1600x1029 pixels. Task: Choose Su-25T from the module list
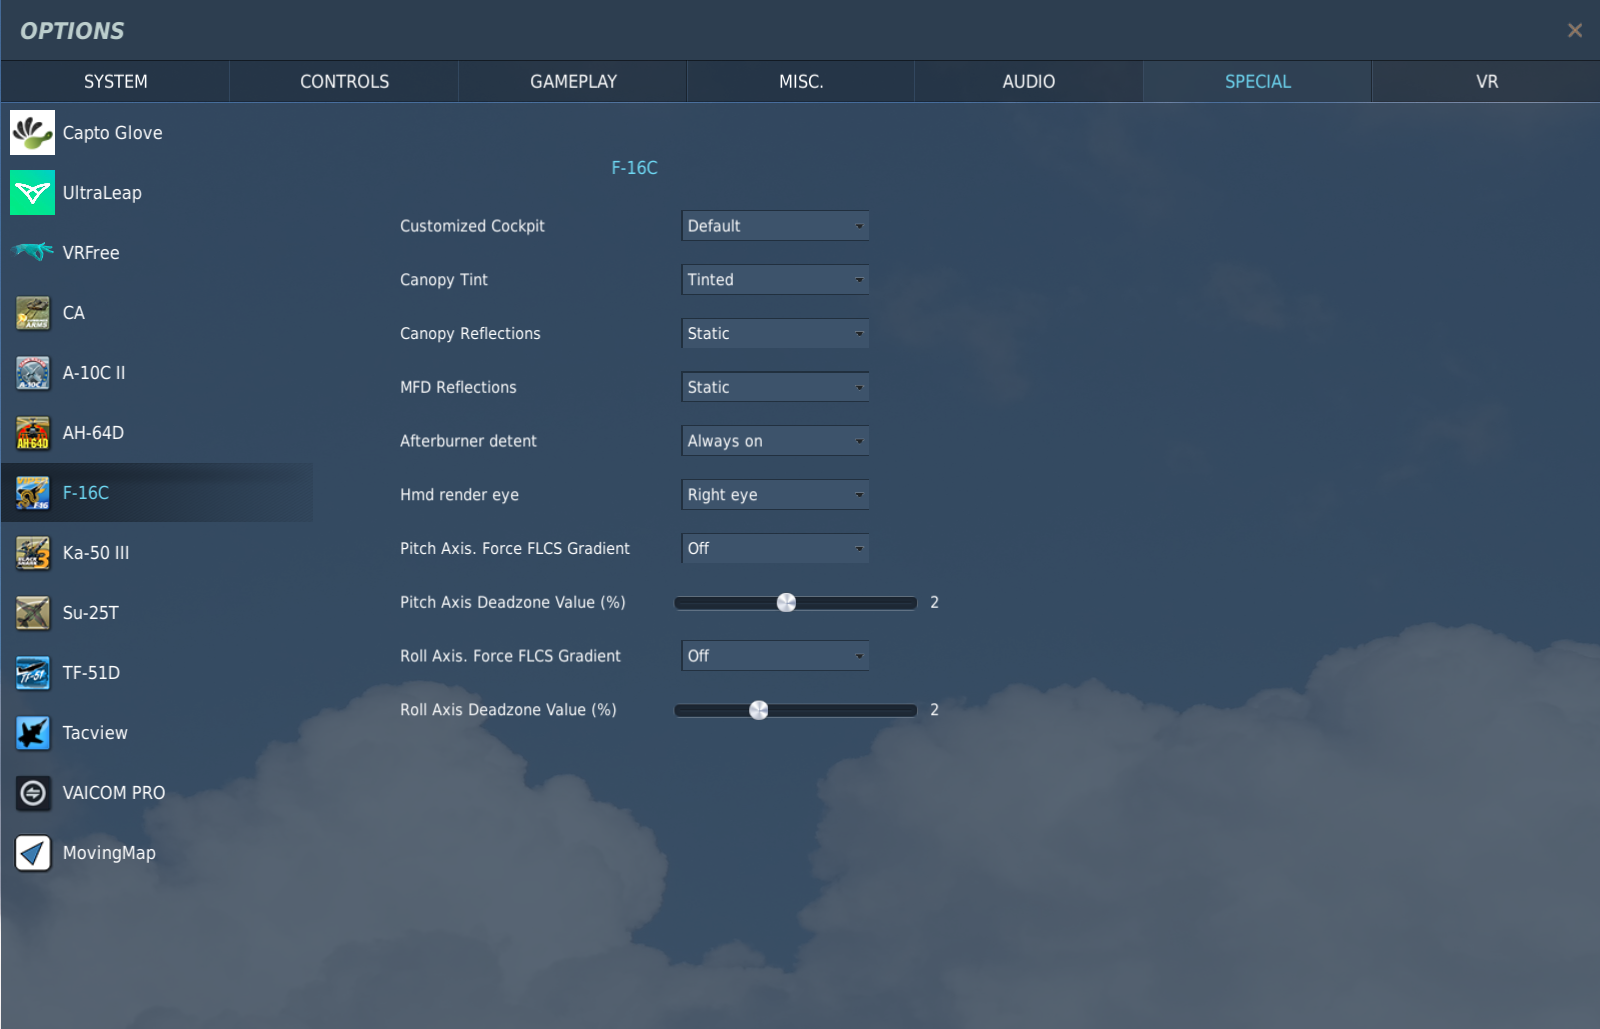coord(157,612)
